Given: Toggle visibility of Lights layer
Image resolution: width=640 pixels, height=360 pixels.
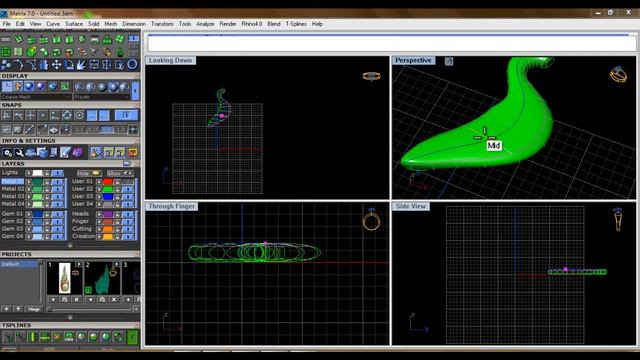Looking at the screenshot, I should coord(58,173).
